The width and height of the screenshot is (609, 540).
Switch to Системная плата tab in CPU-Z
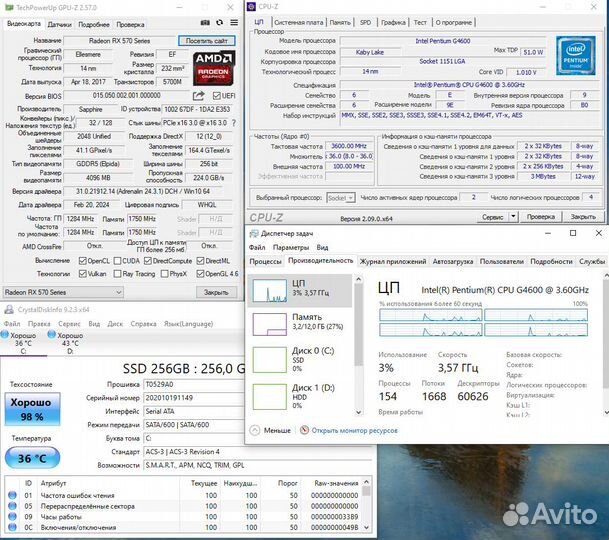298,23
